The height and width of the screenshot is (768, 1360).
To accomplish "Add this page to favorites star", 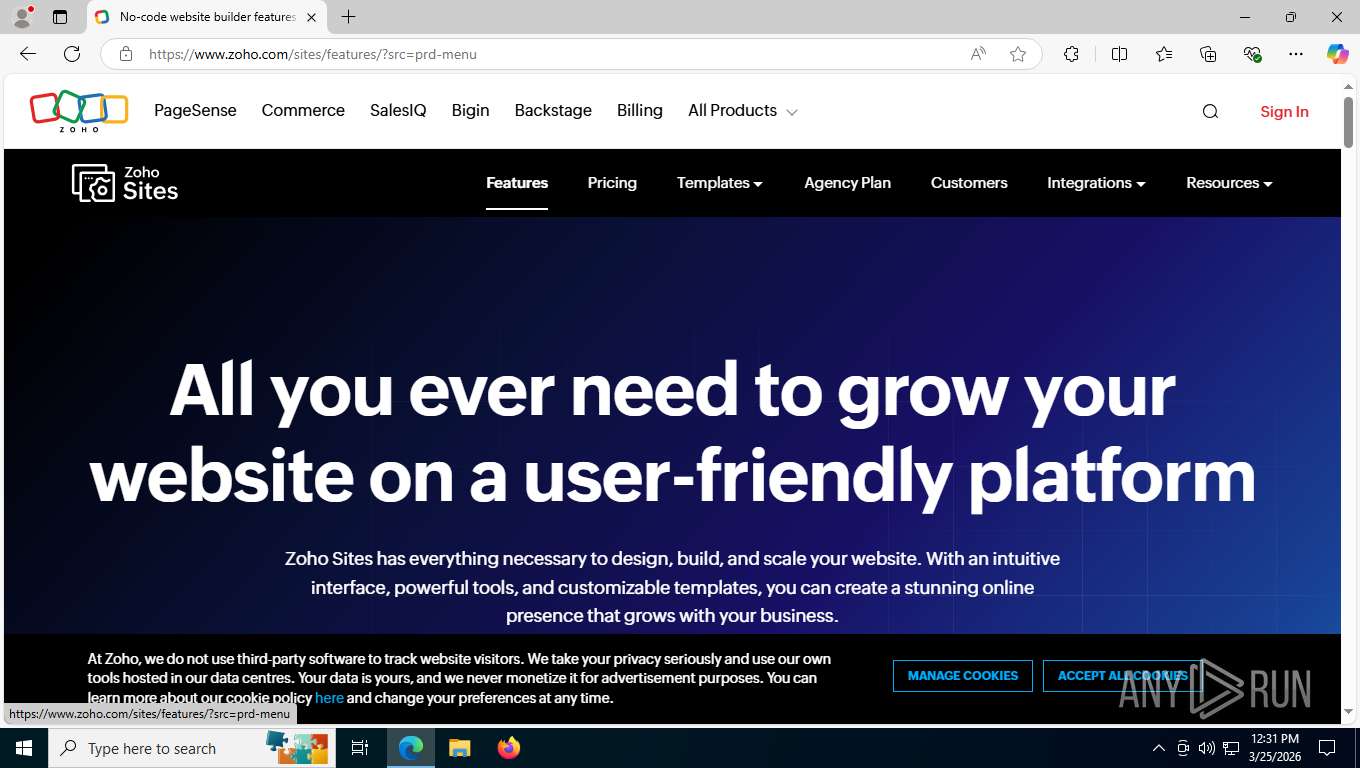I will (x=1018, y=54).
